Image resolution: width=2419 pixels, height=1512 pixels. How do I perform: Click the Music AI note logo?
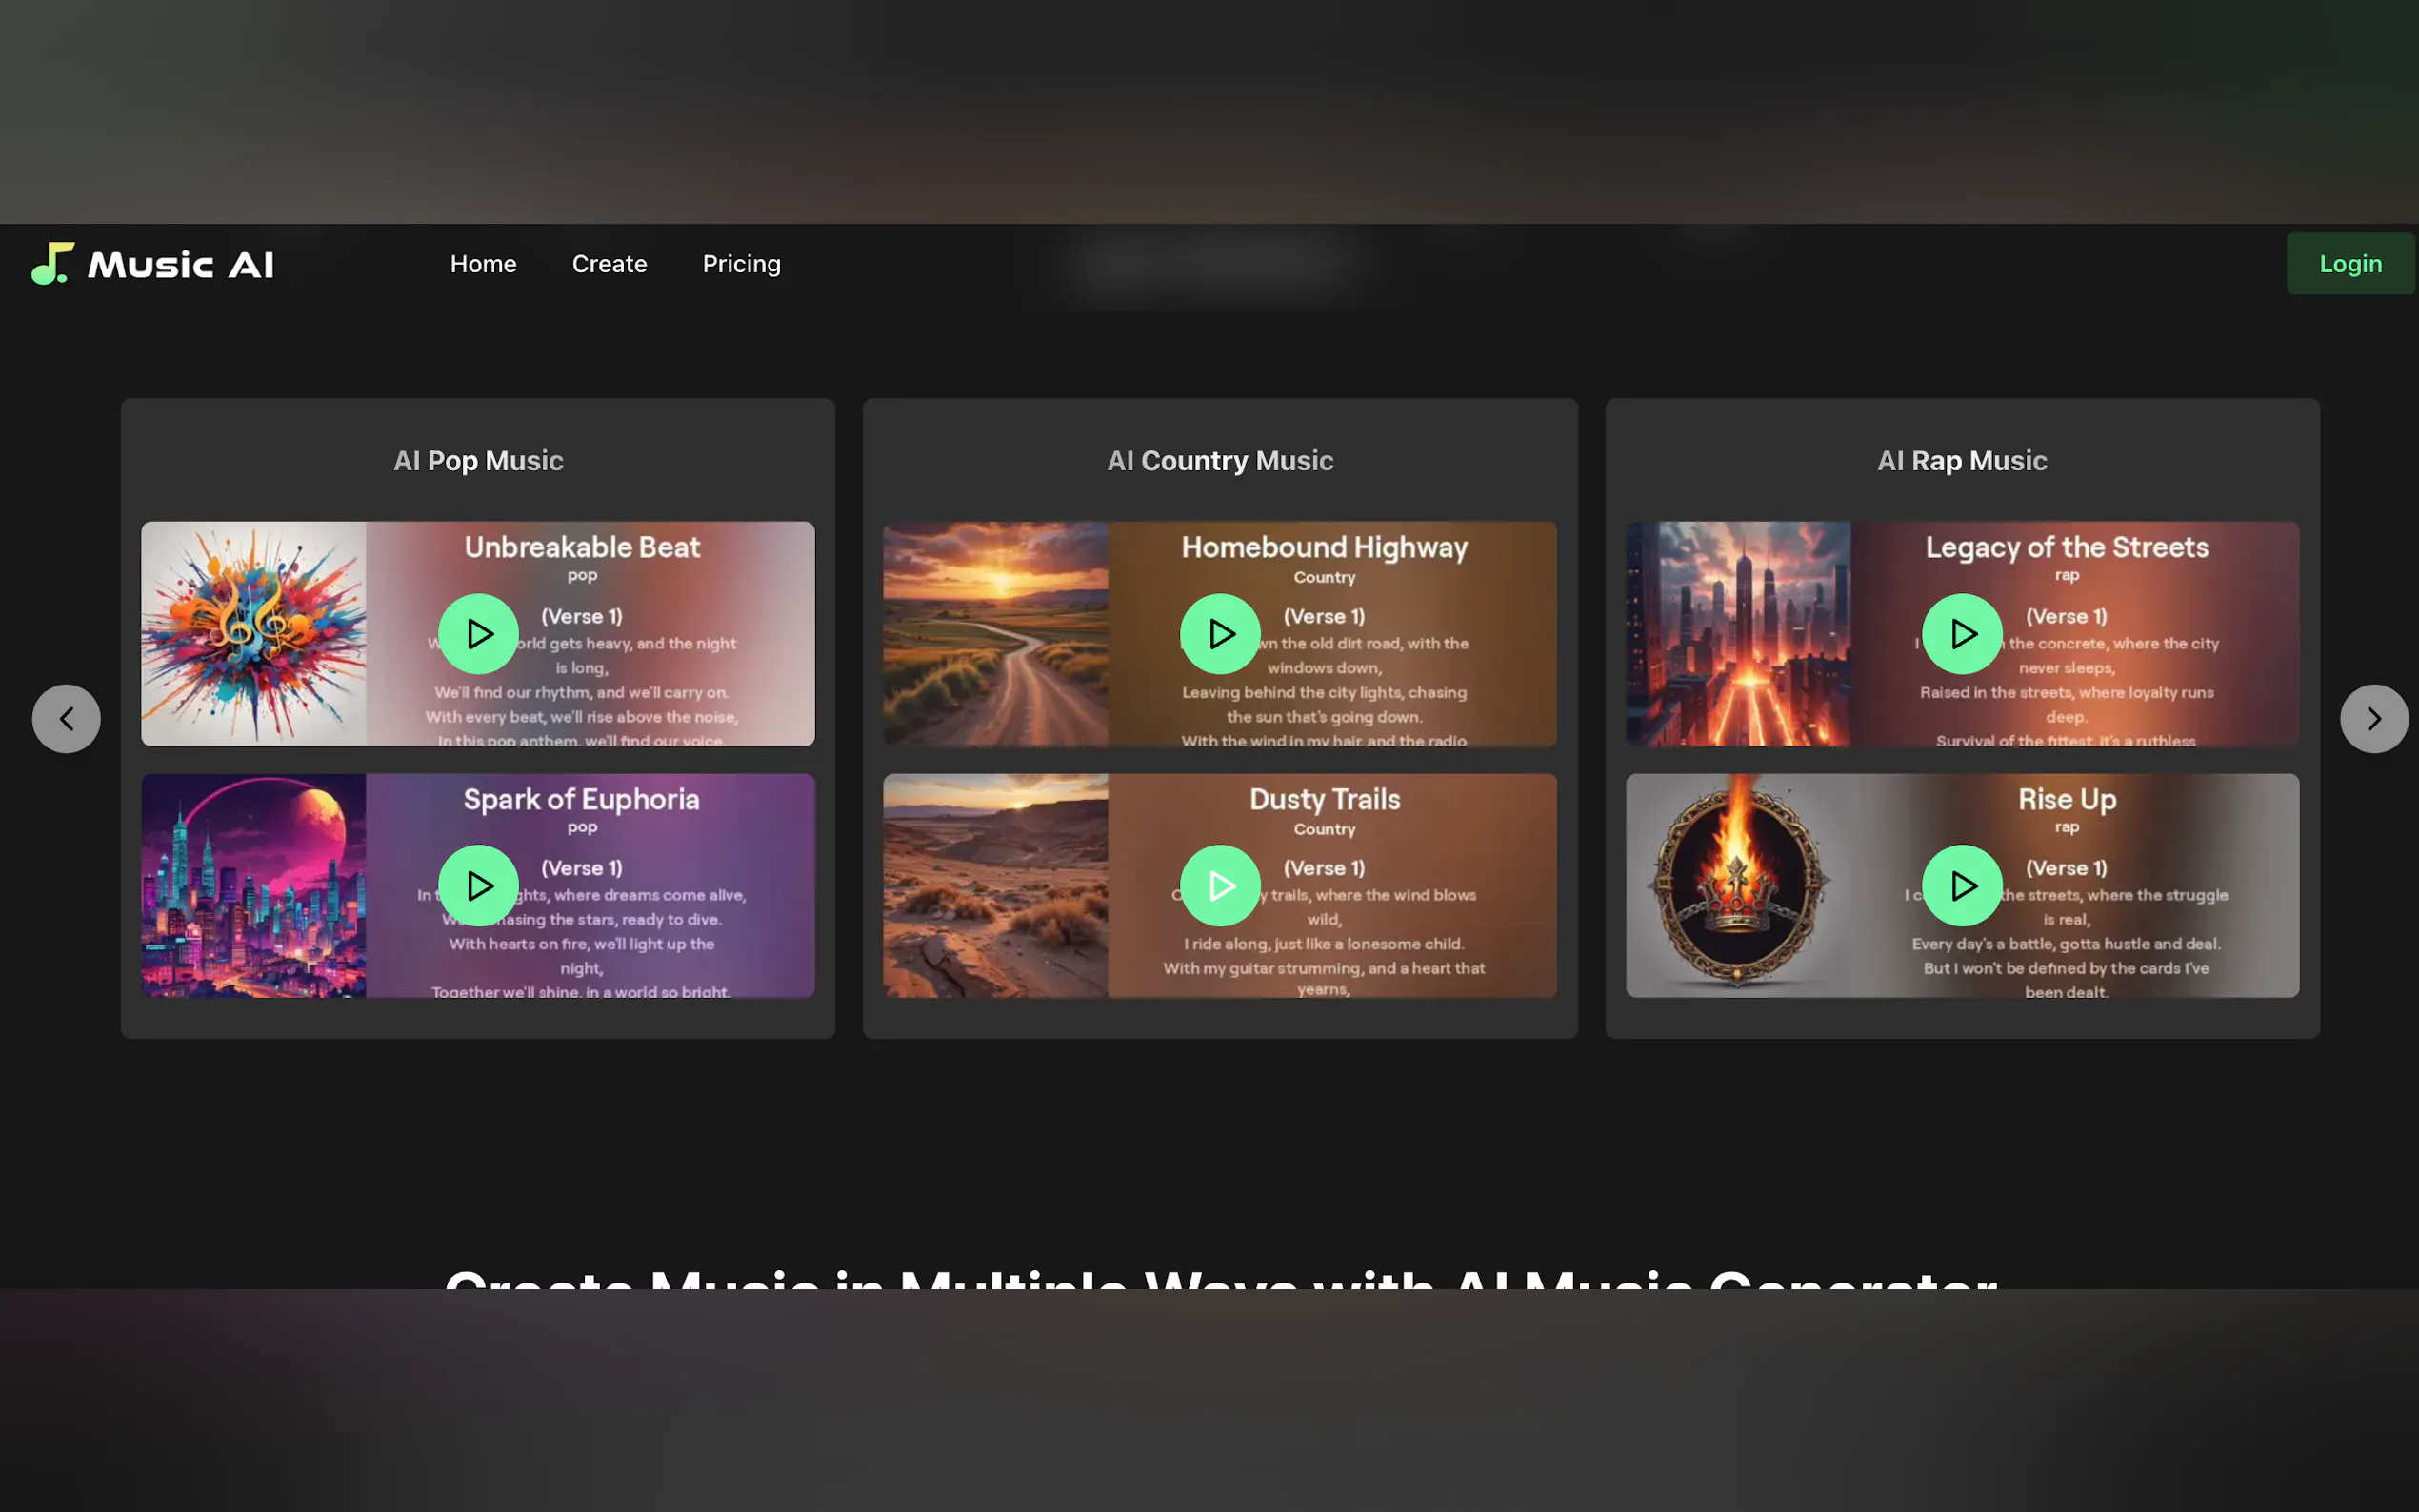click(x=52, y=264)
